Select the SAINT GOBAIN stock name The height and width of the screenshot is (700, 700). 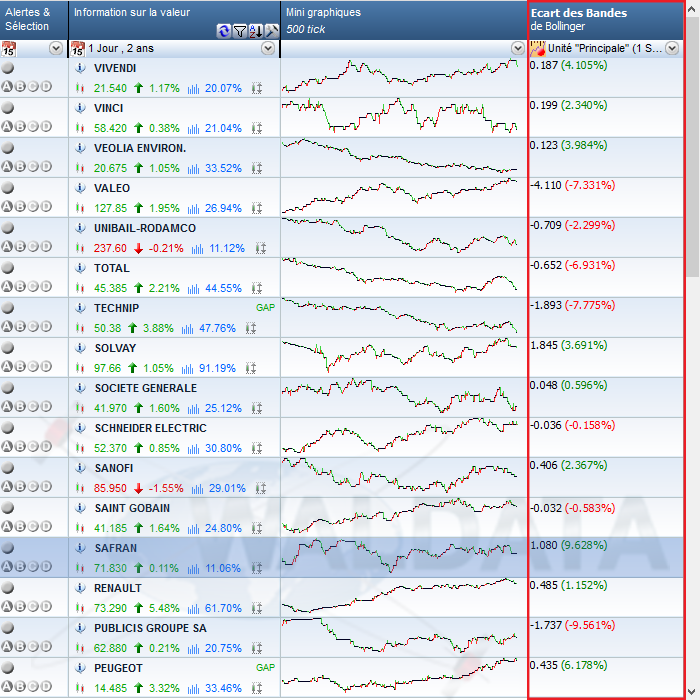[x=132, y=508]
